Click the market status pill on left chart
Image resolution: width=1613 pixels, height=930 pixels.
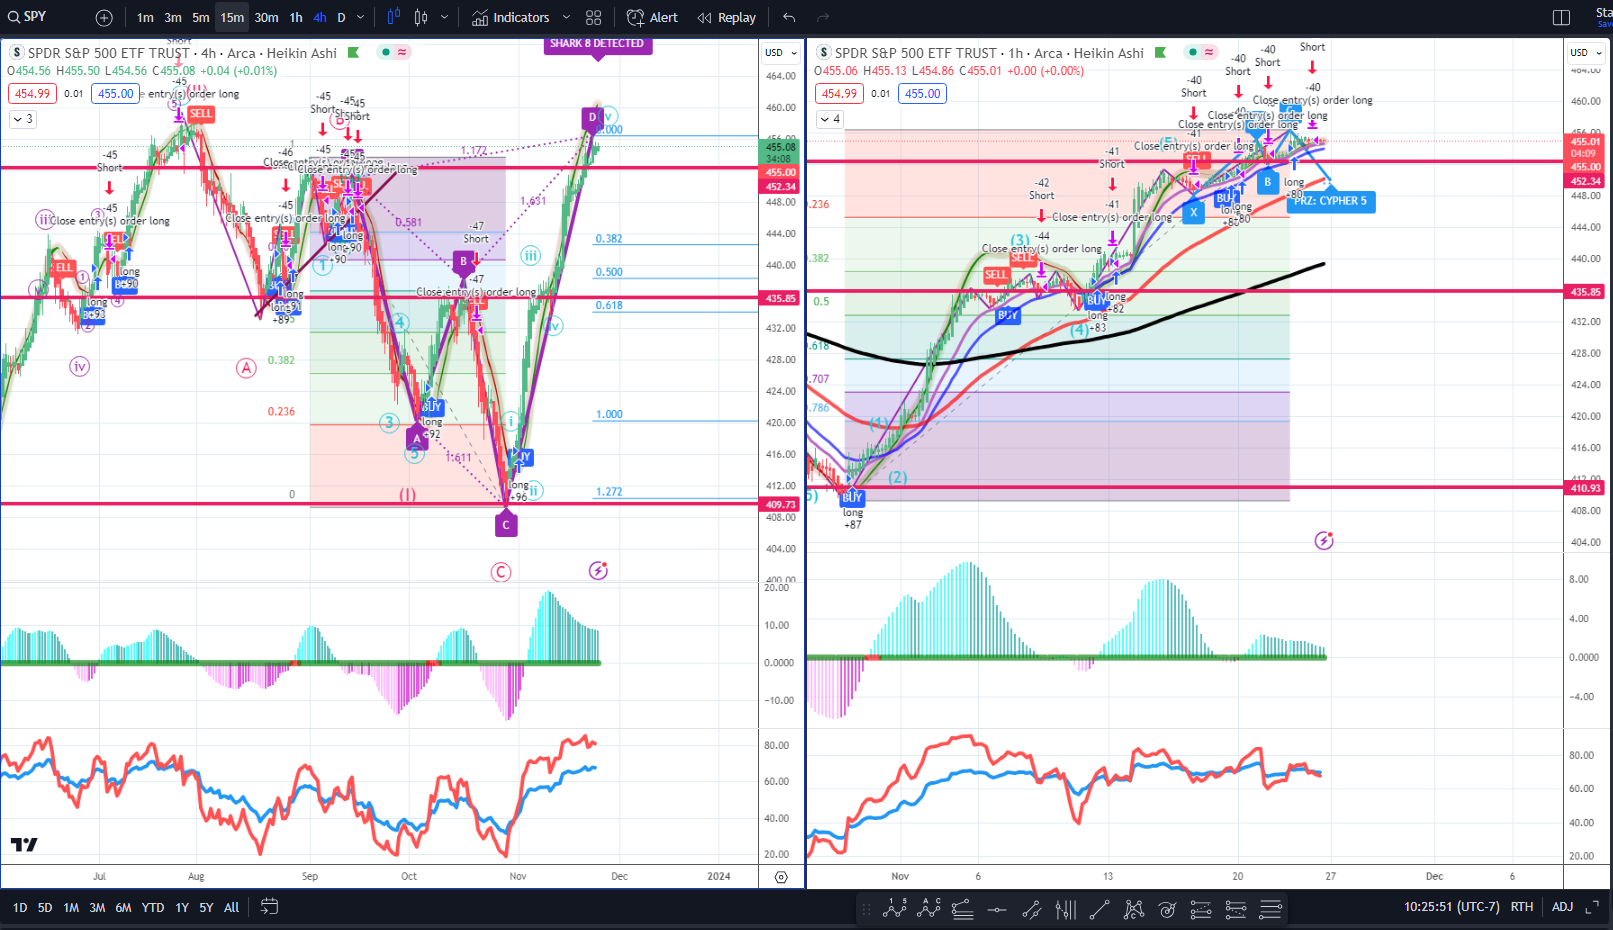(x=394, y=52)
